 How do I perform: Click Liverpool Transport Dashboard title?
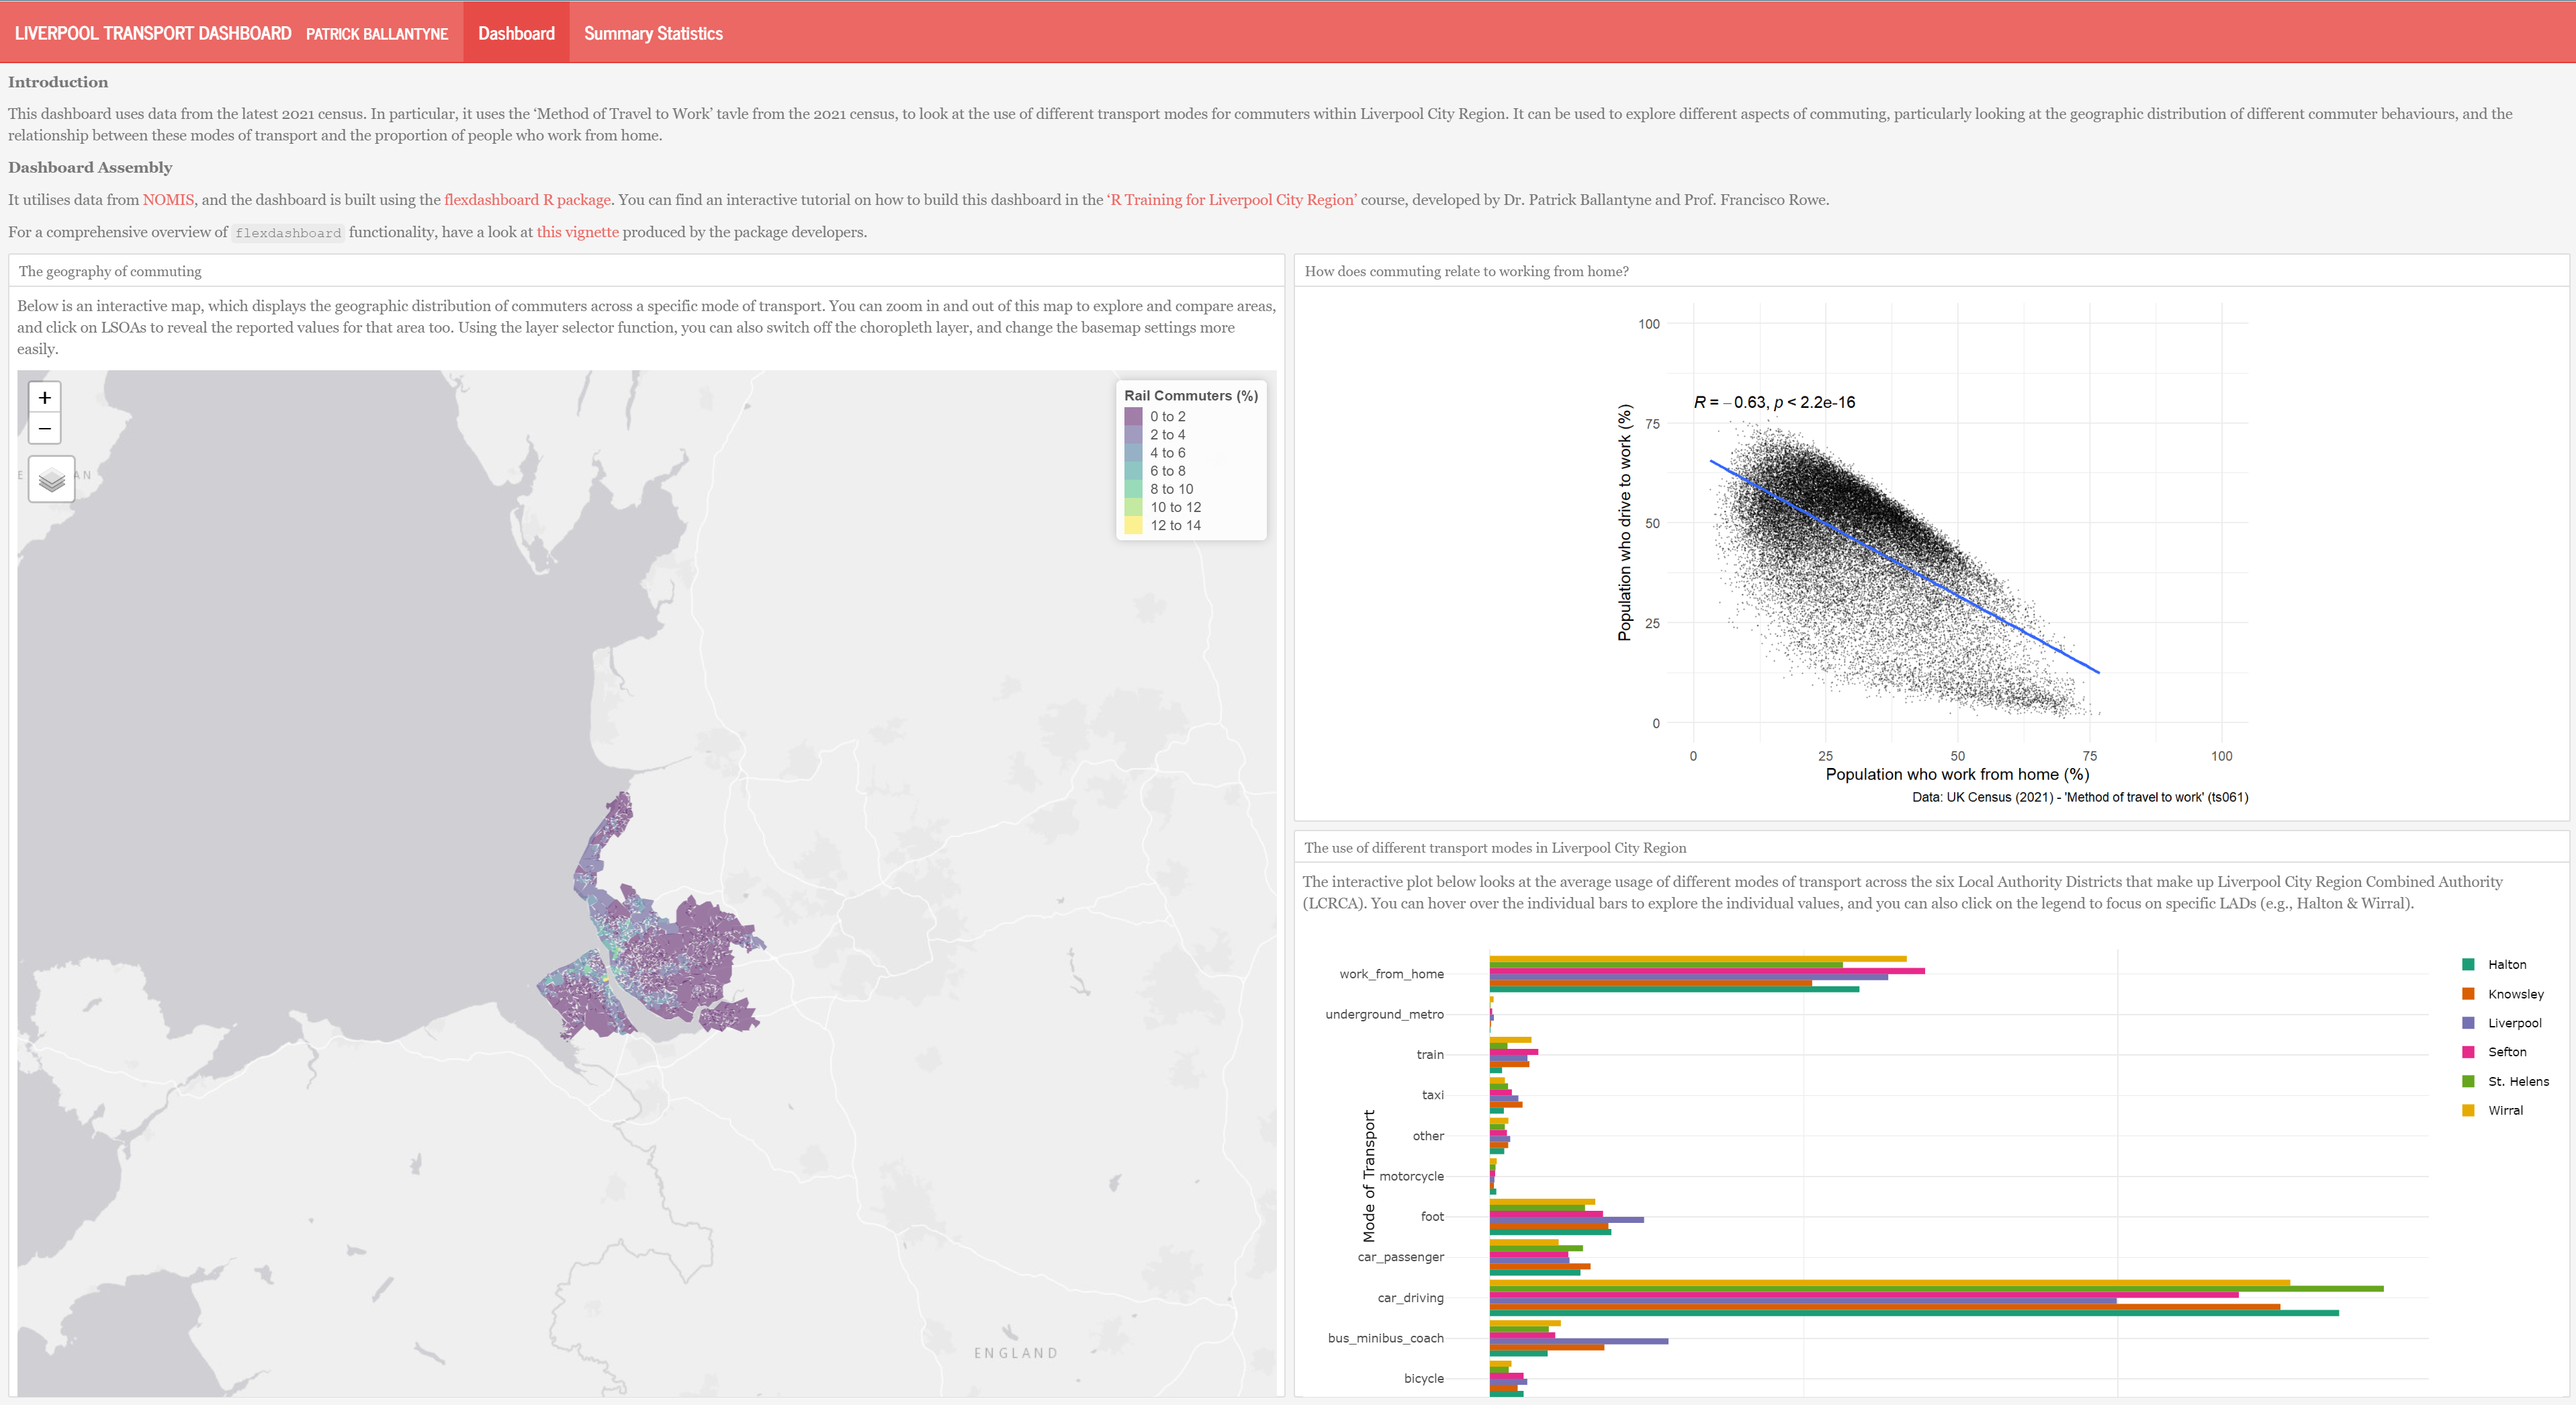(x=153, y=33)
